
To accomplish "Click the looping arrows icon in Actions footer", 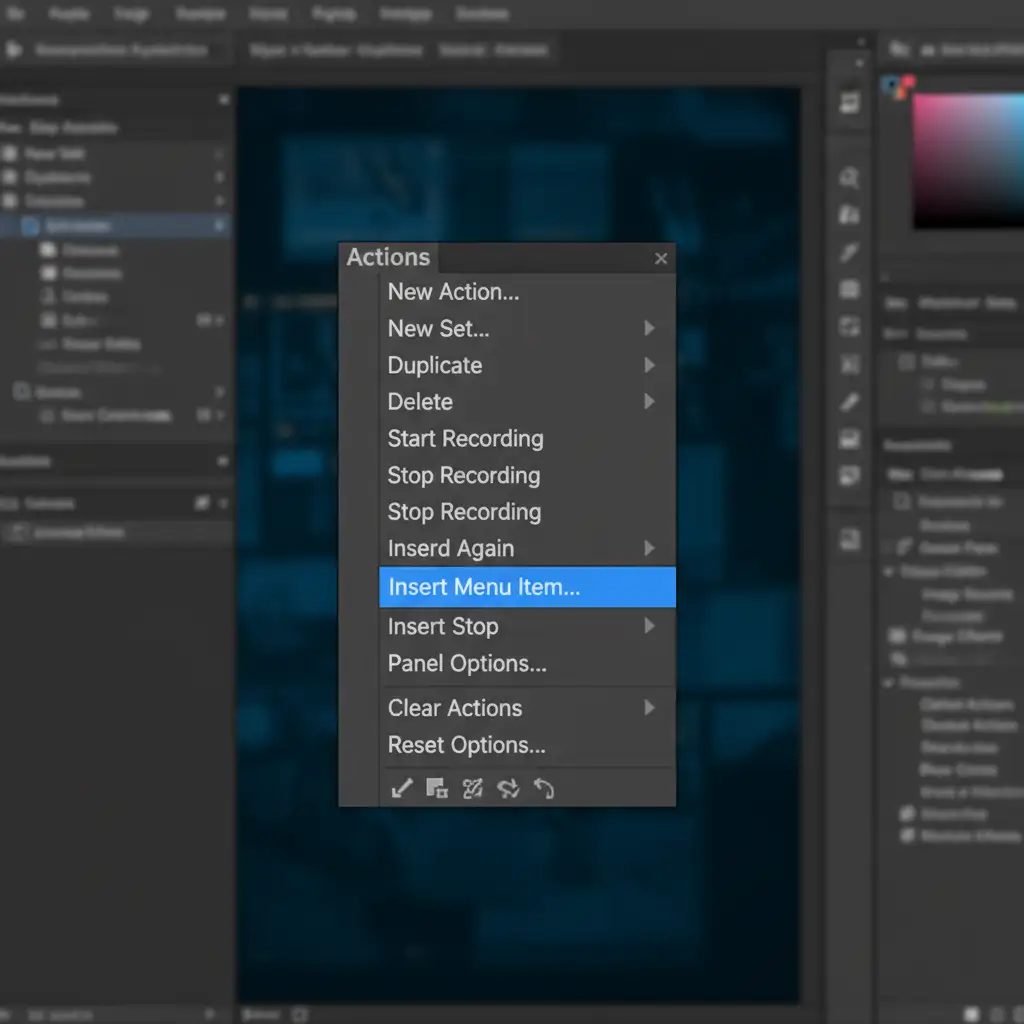I will click(508, 789).
